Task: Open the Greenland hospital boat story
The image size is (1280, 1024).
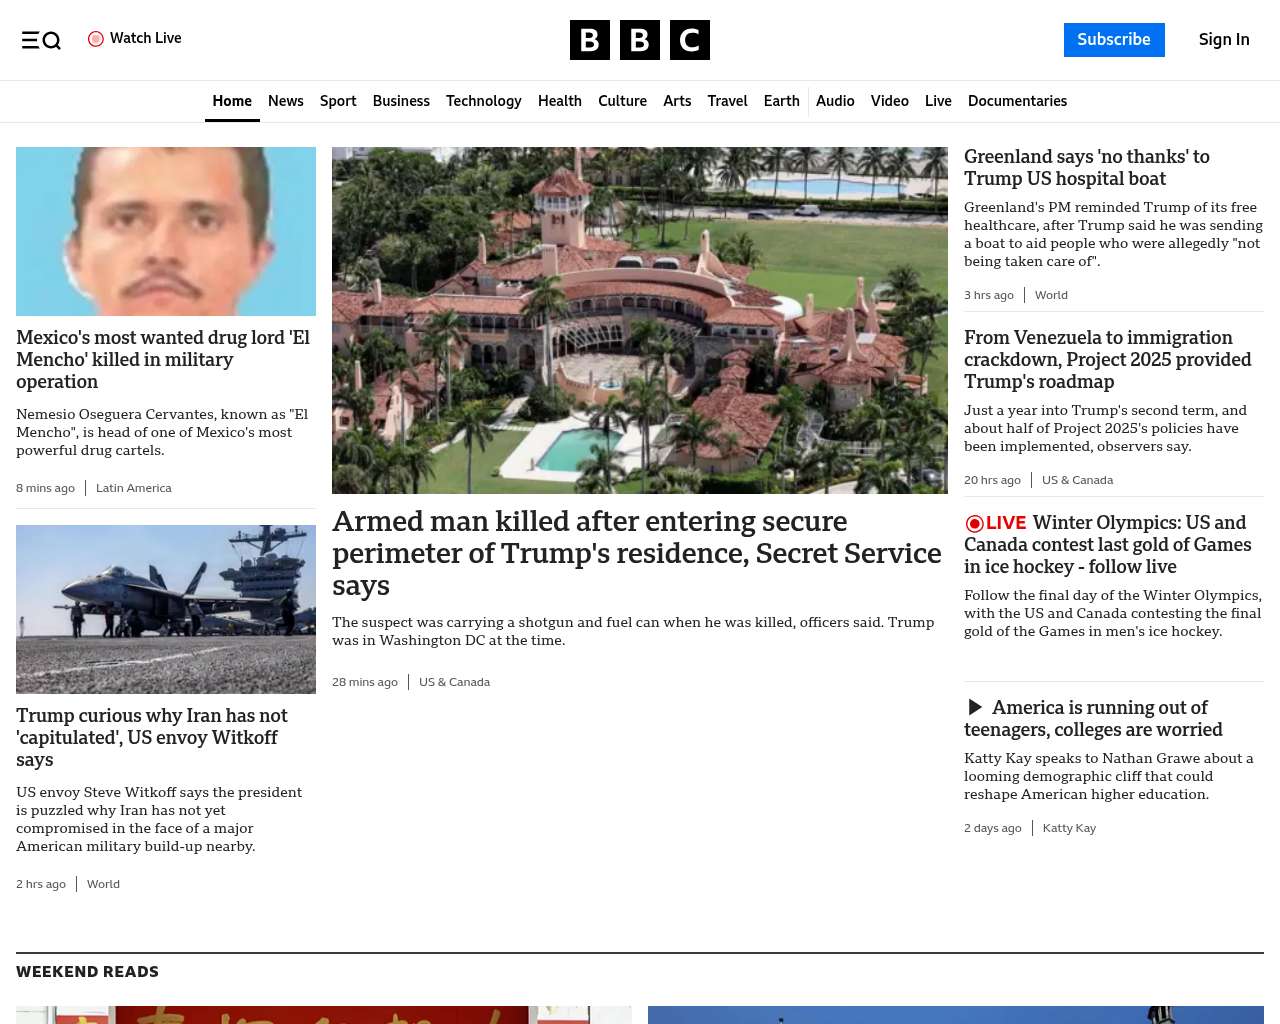Action: pos(1086,167)
